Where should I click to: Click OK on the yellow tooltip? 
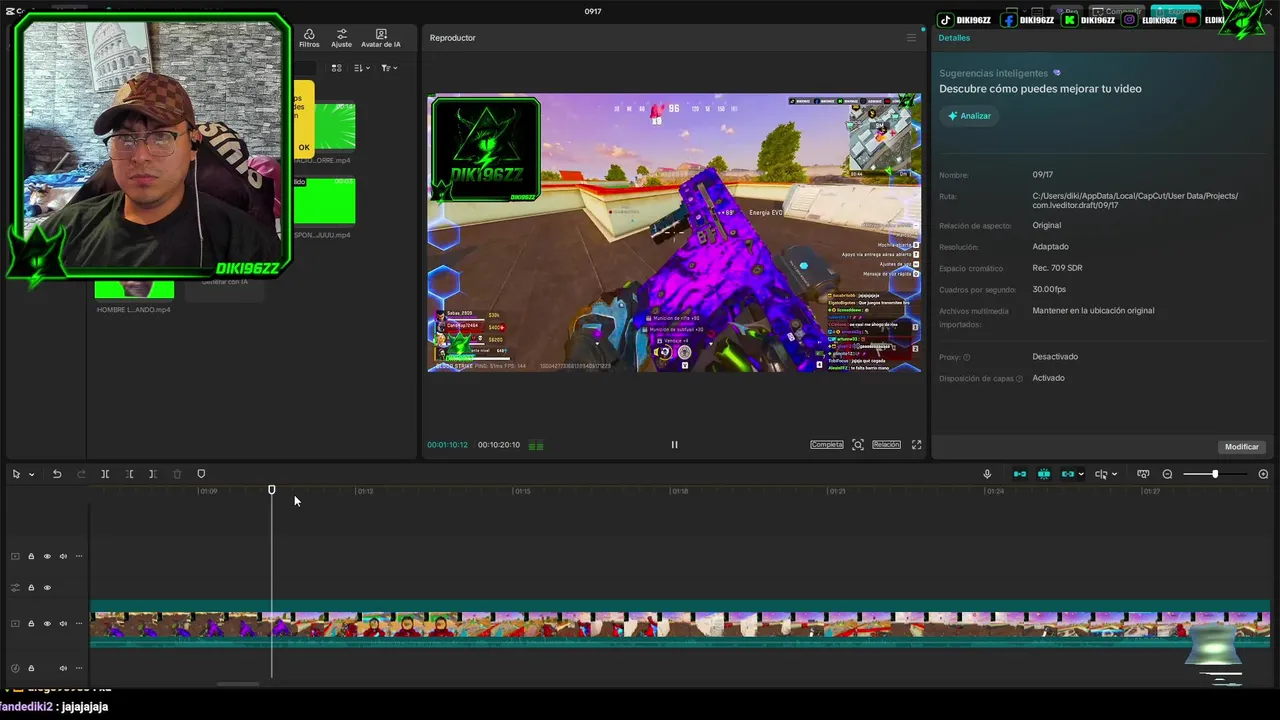[x=304, y=148]
